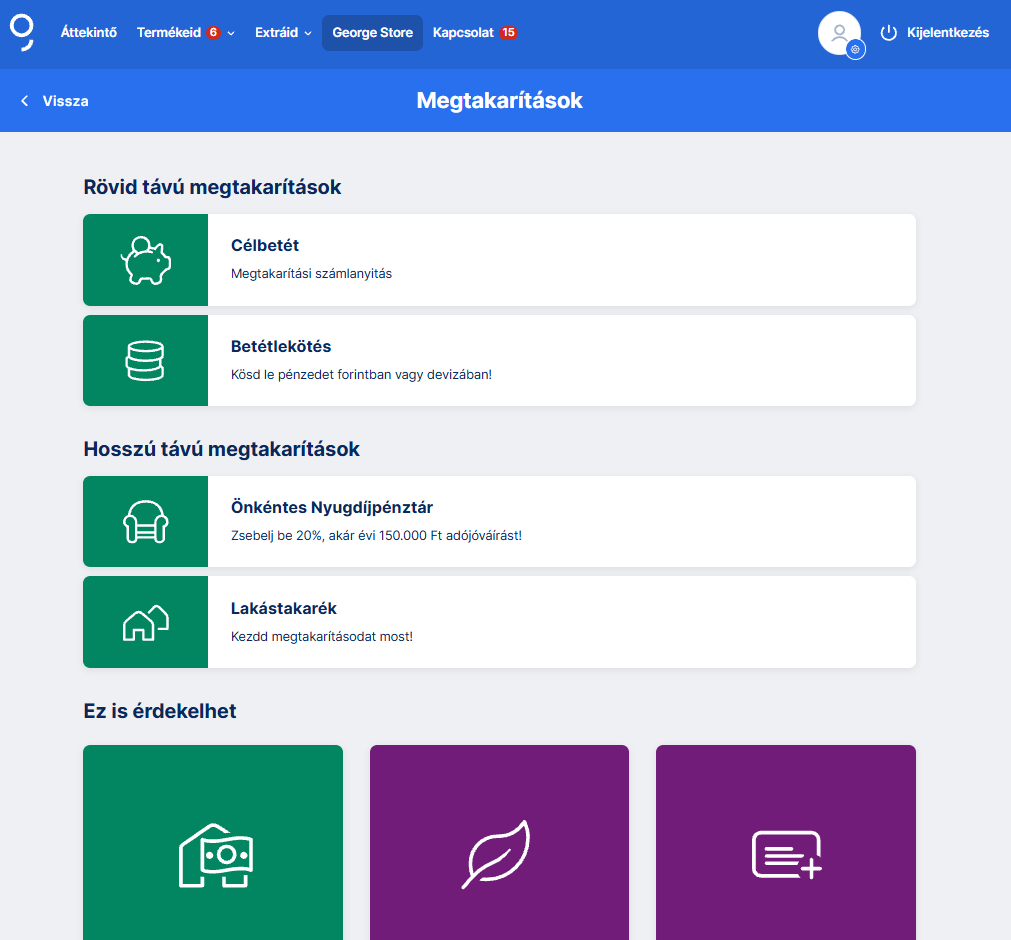Expand the Extráid dropdown menu
Viewport: 1011px width, 940px height.
coord(283,33)
